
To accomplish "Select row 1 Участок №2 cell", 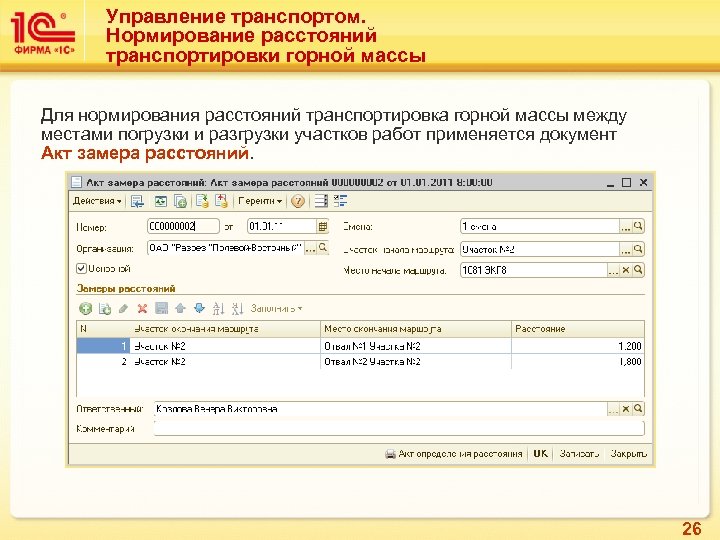I will [225, 346].
